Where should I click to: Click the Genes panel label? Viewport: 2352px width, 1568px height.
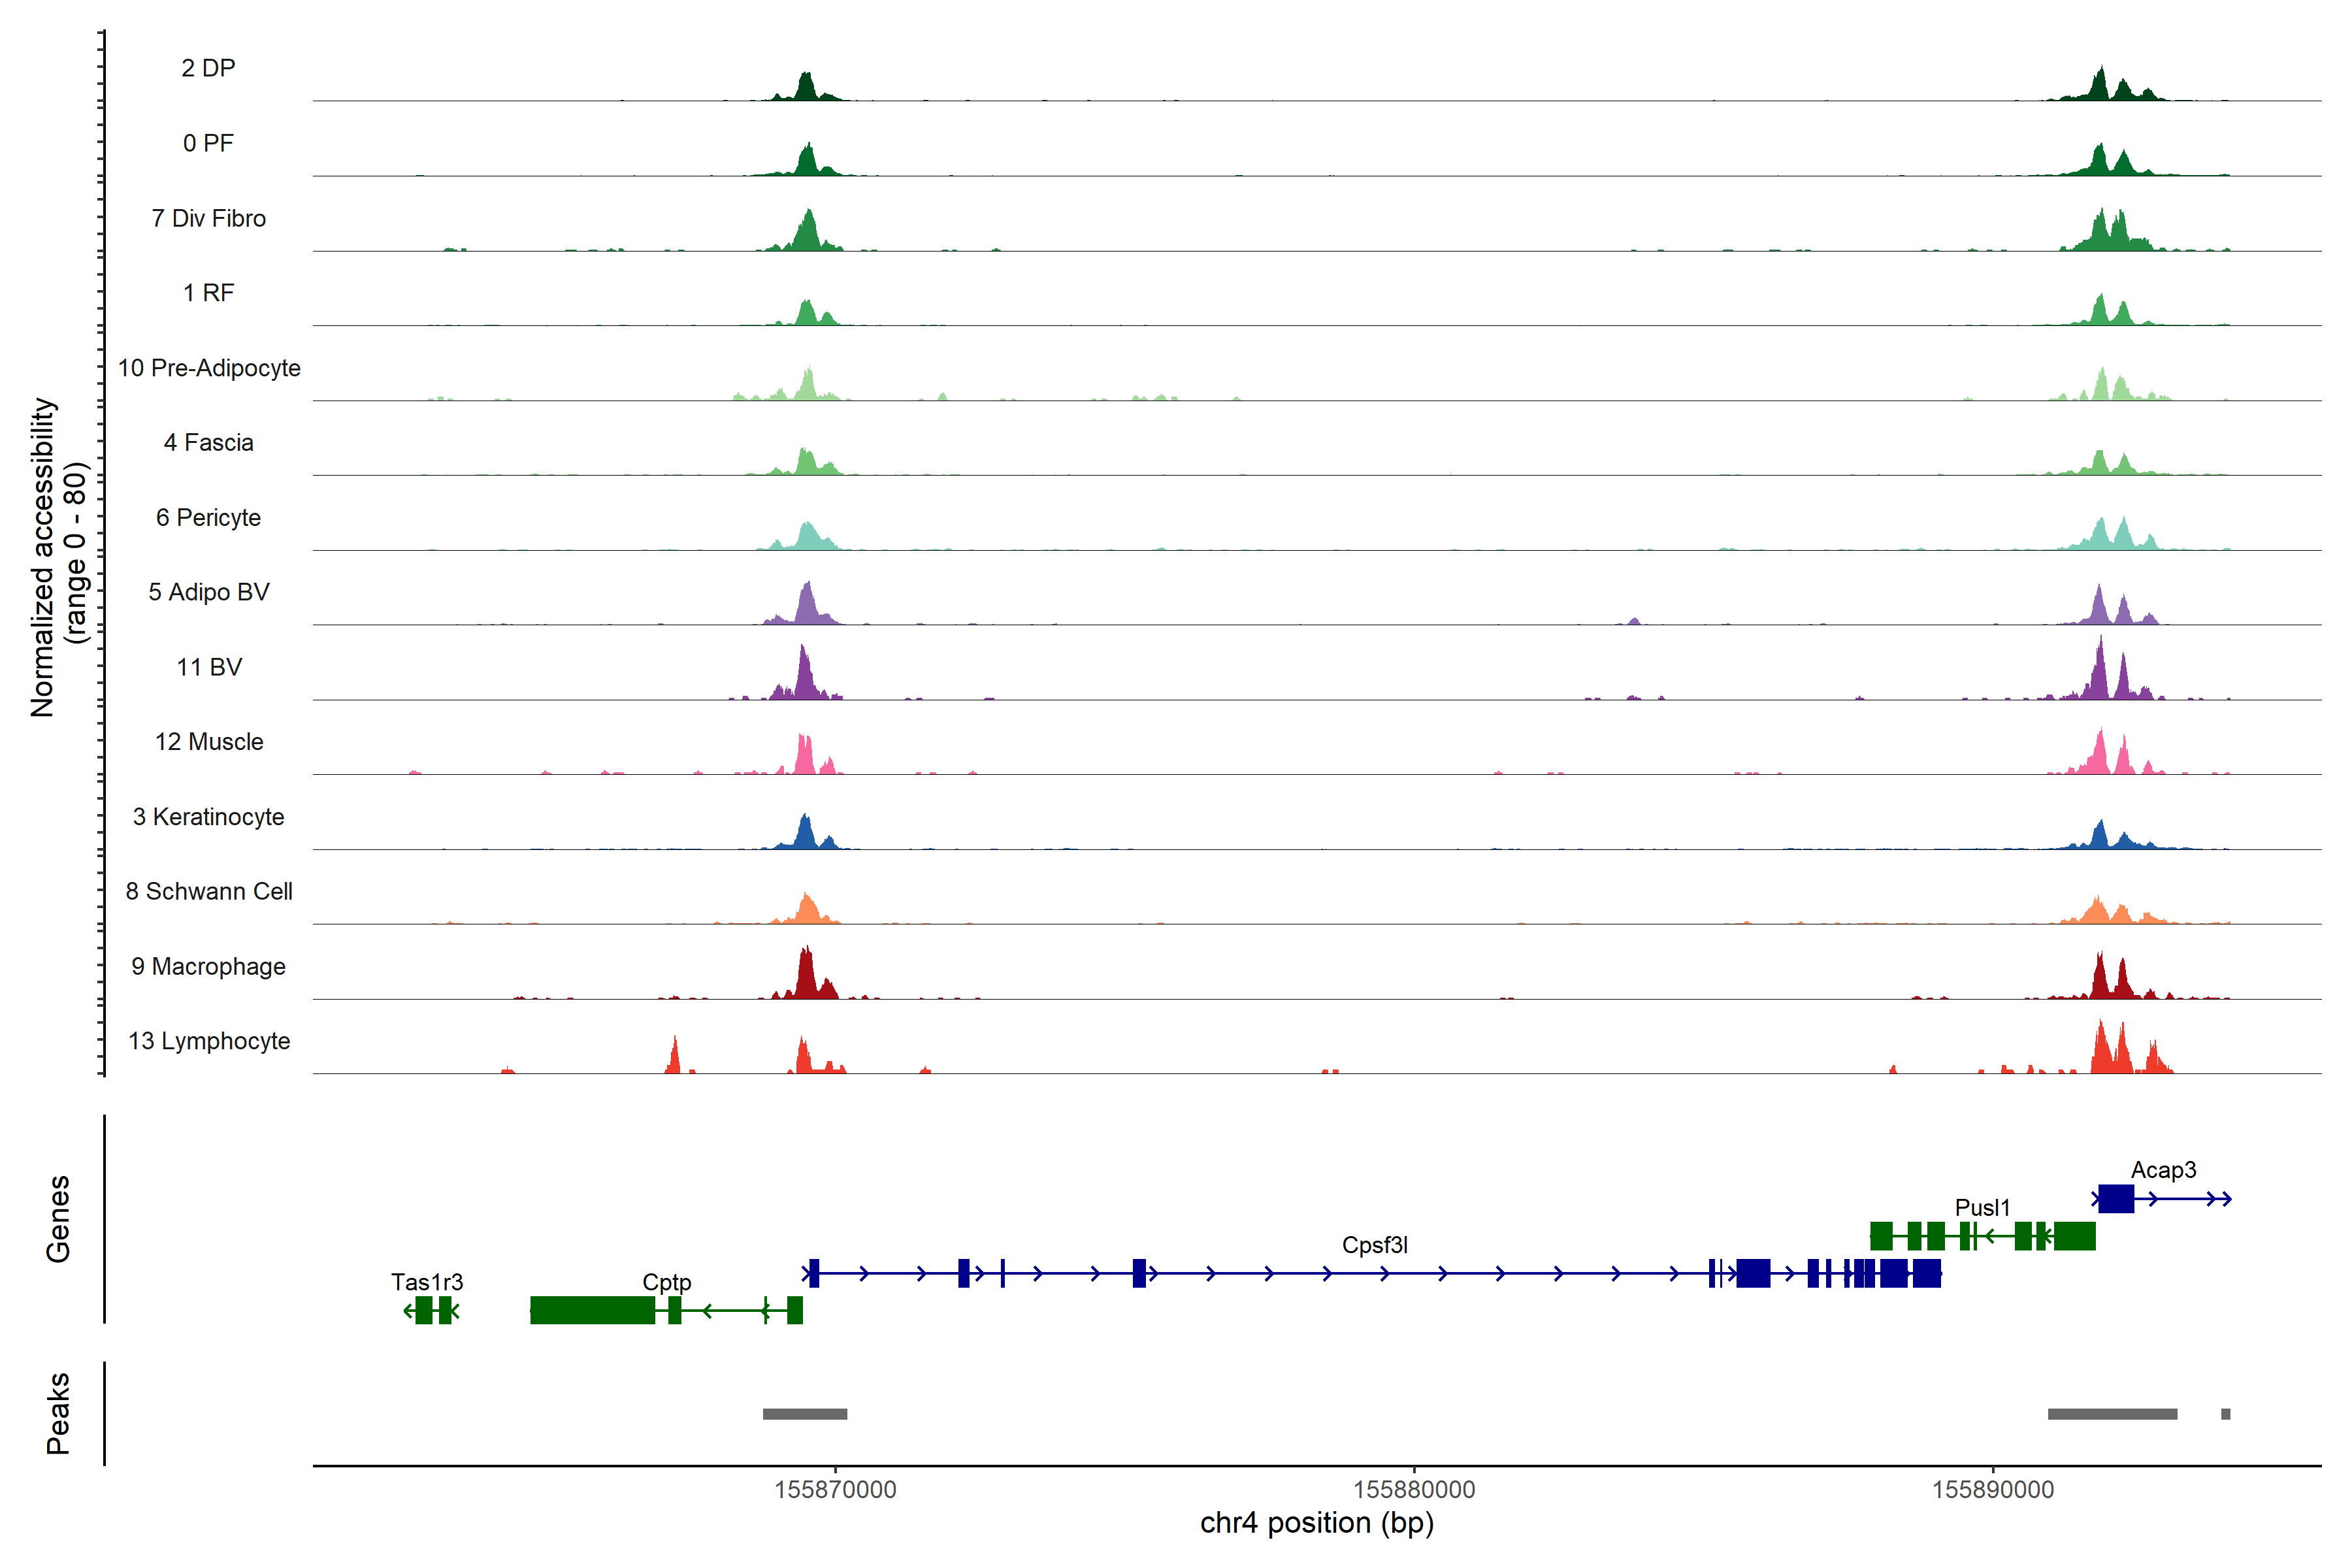58,1218
